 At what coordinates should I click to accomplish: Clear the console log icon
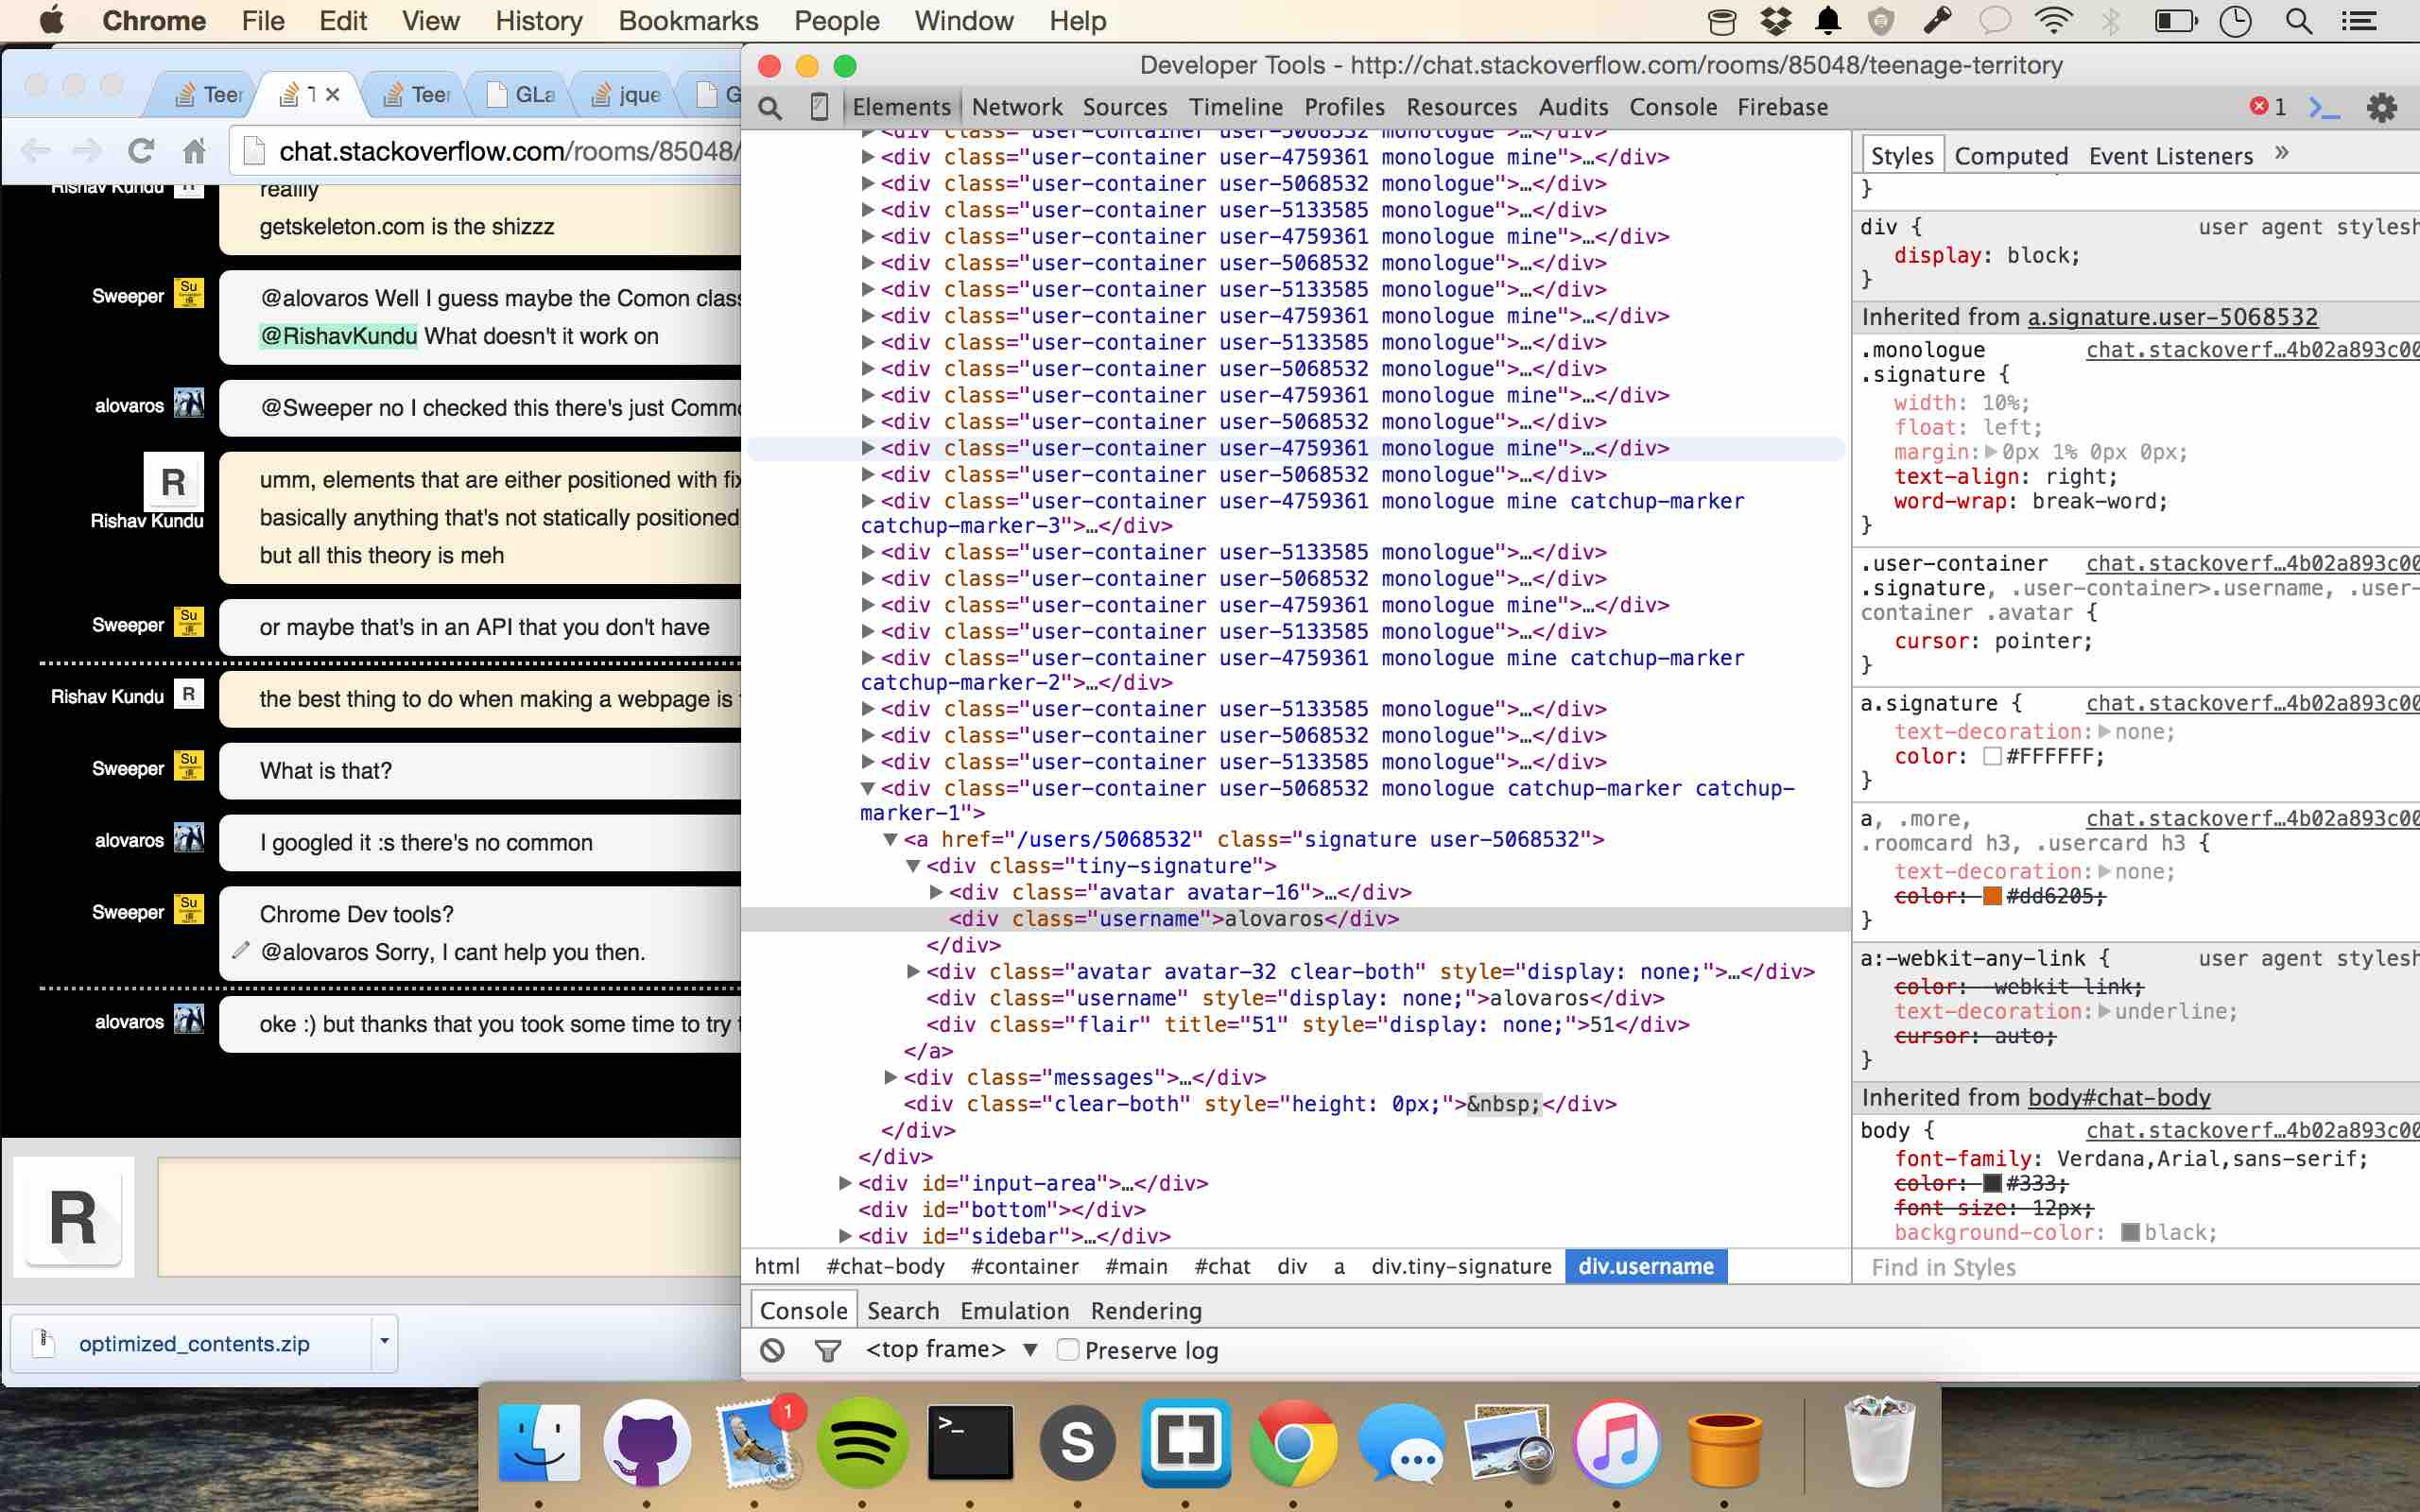coord(772,1350)
